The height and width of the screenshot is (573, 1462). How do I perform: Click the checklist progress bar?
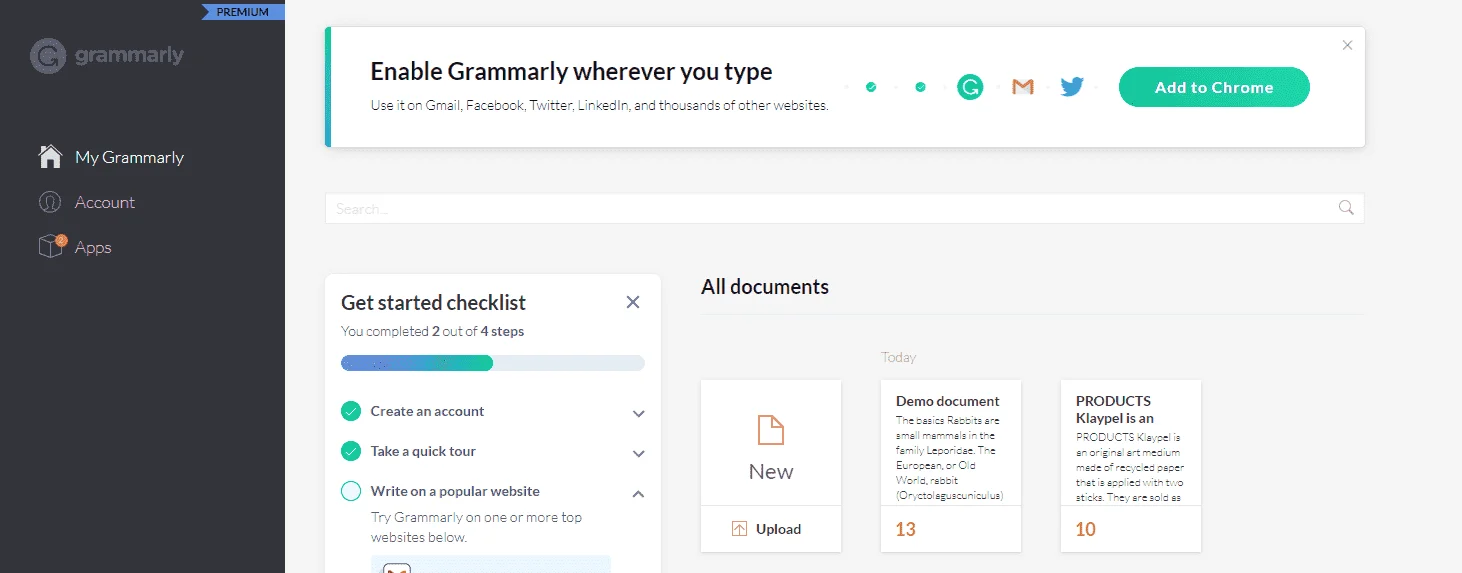[493, 363]
